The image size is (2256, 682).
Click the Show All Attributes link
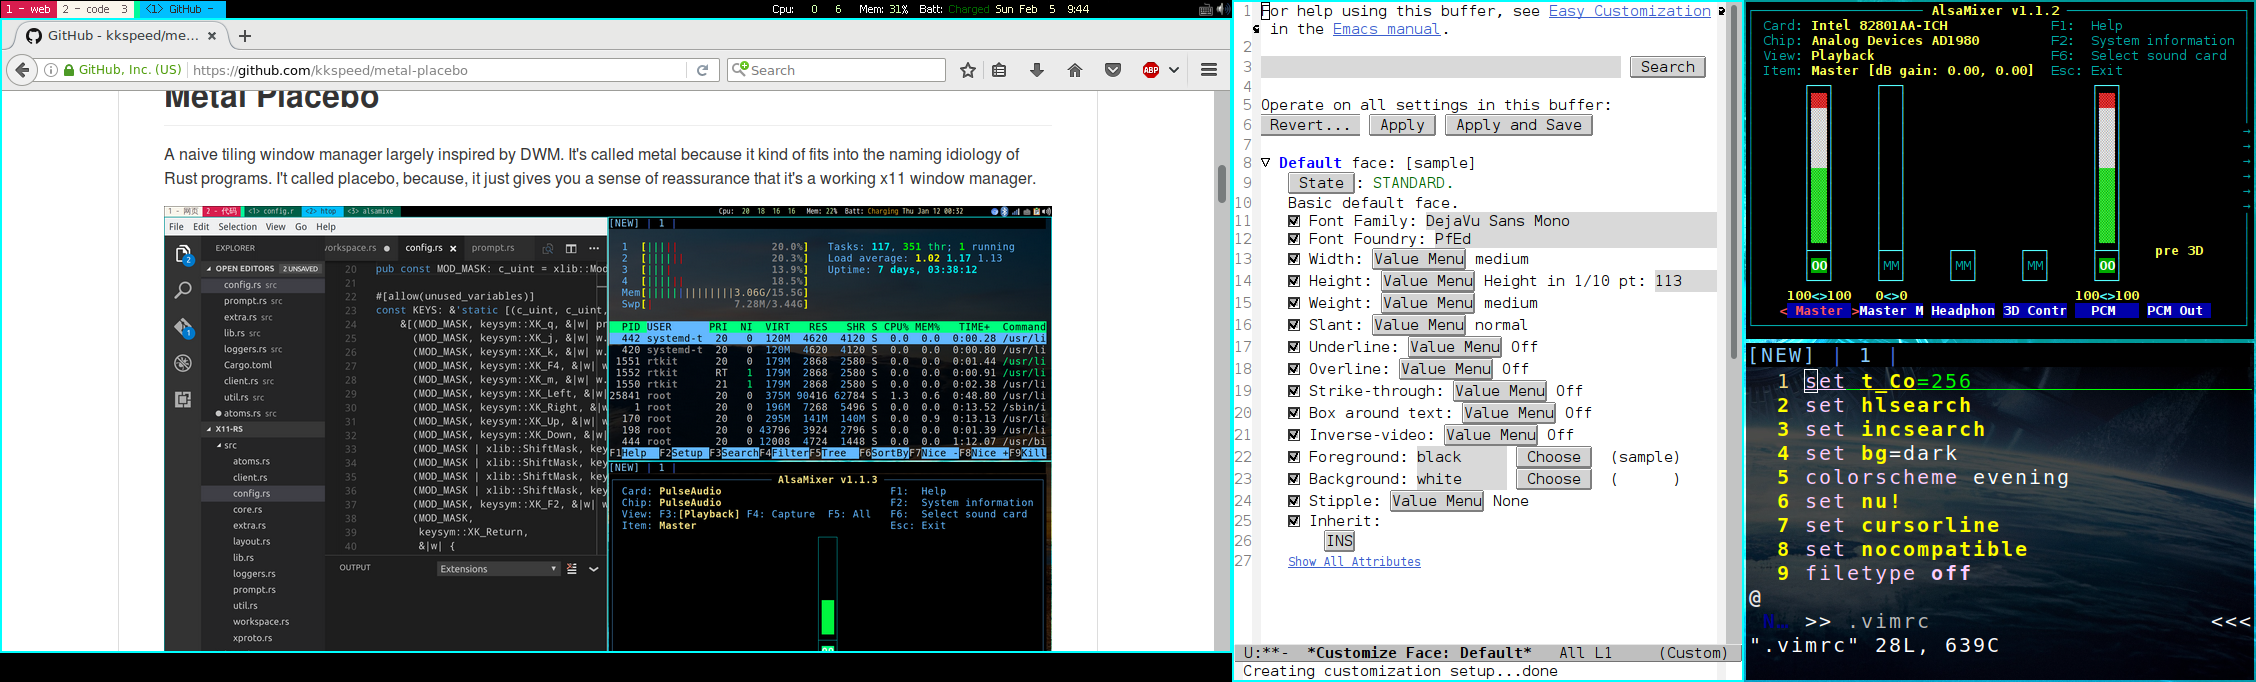[1354, 562]
